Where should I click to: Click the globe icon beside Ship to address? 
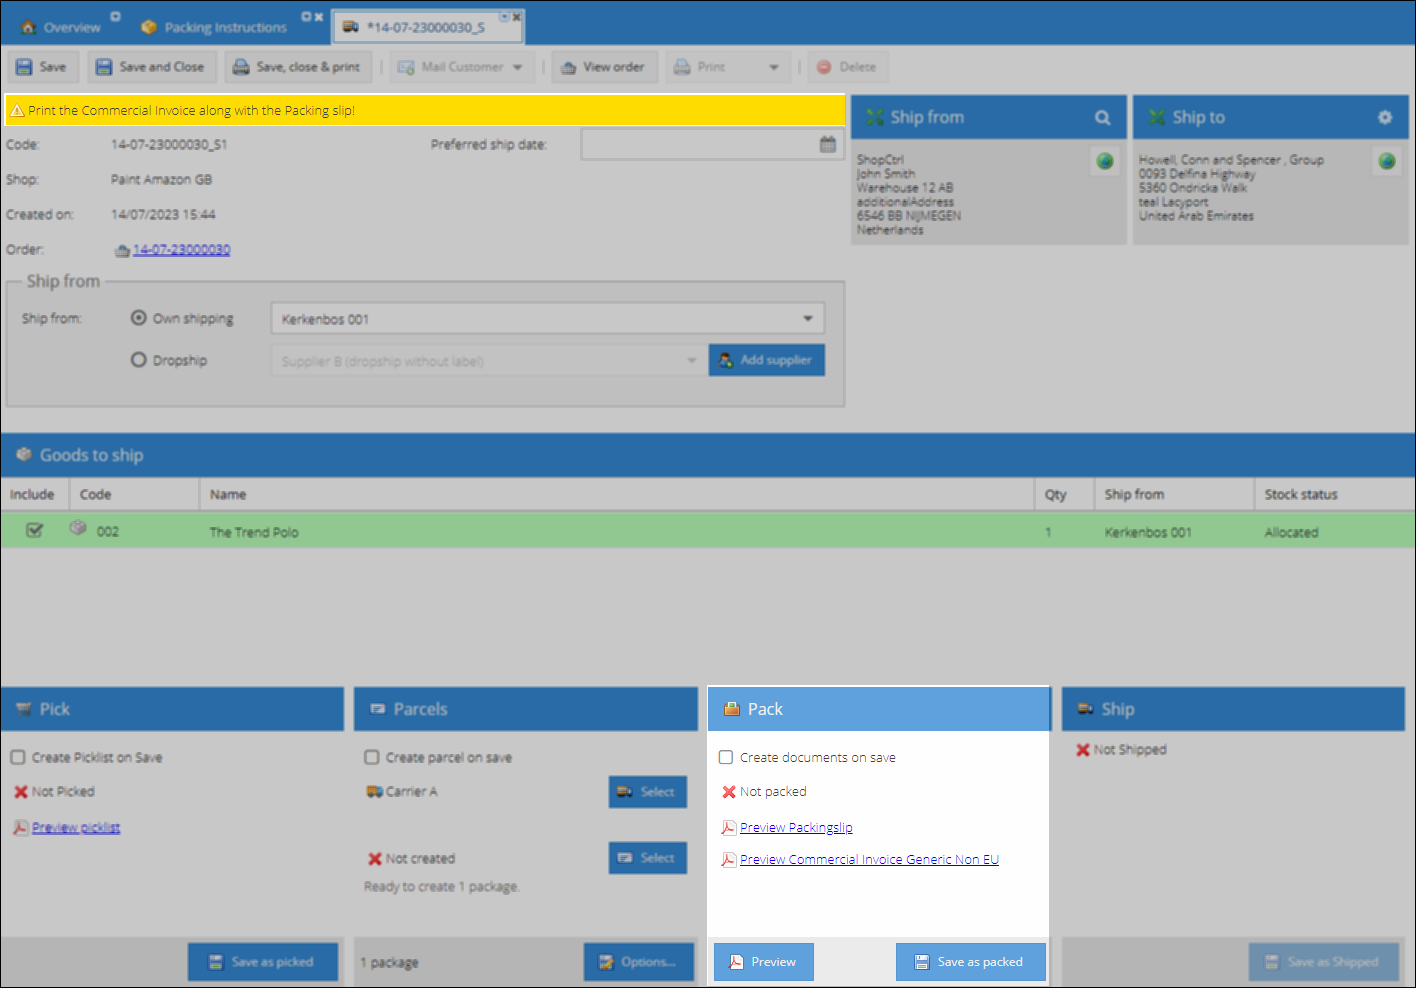[x=1387, y=161]
